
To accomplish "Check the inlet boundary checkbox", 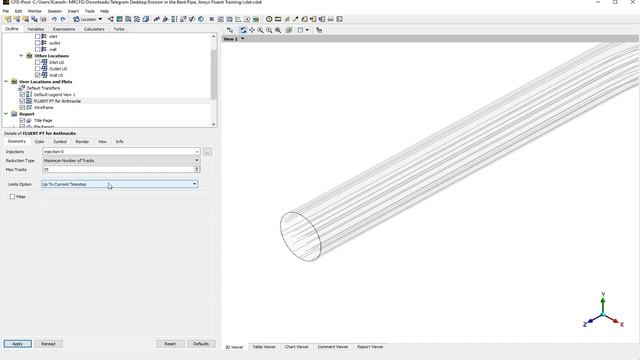I will click(x=38, y=36).
